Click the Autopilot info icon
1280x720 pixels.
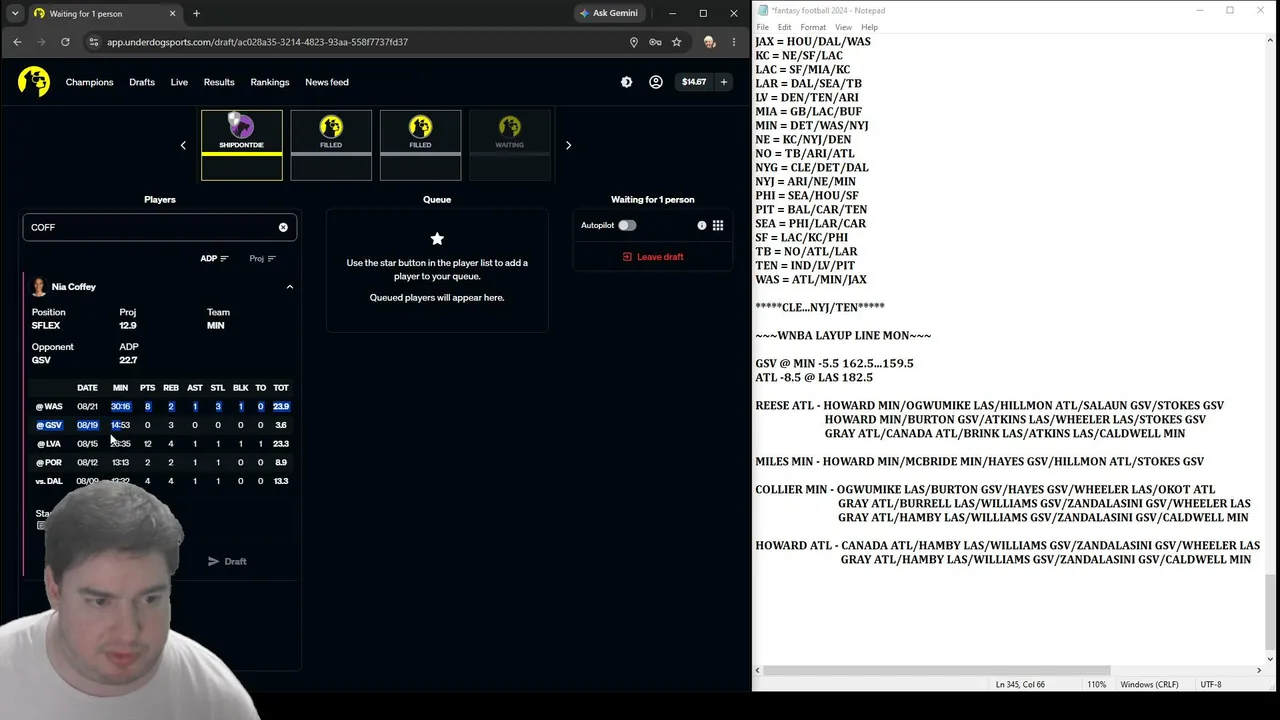tap(702, 225)
